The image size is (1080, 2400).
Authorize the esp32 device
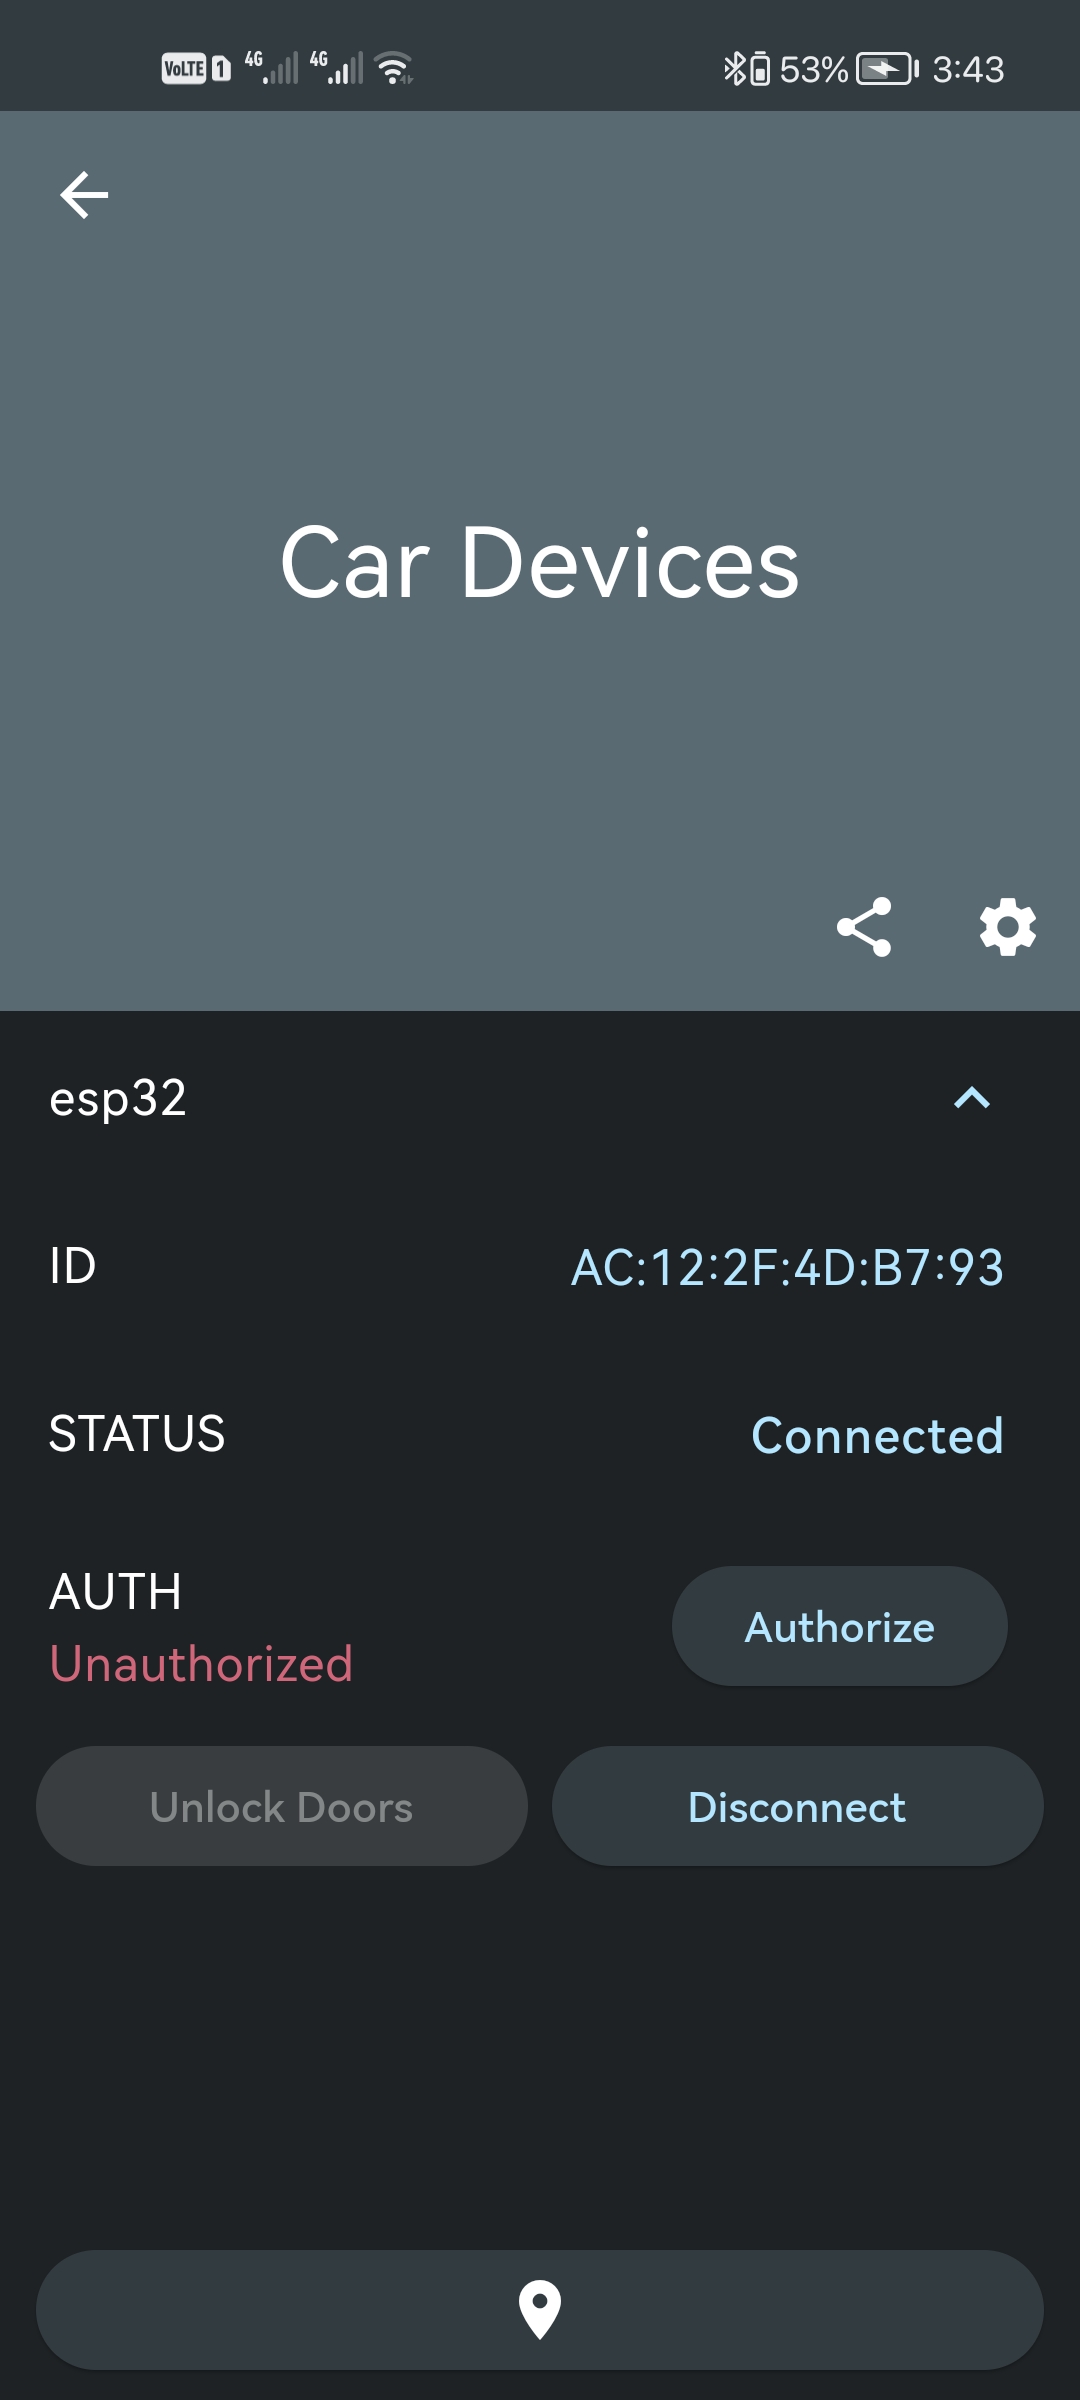point(838,1625)
